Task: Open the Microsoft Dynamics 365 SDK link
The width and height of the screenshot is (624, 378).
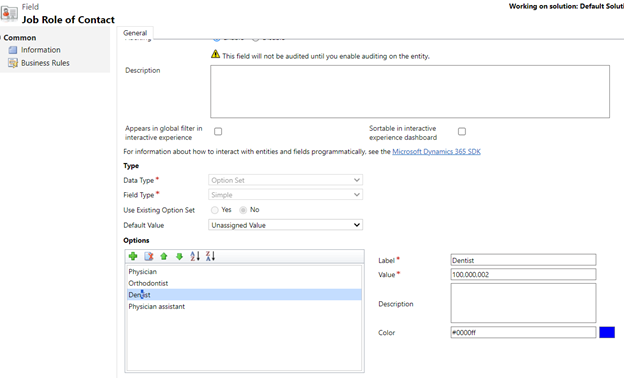Action: click(x=437, y=151)
